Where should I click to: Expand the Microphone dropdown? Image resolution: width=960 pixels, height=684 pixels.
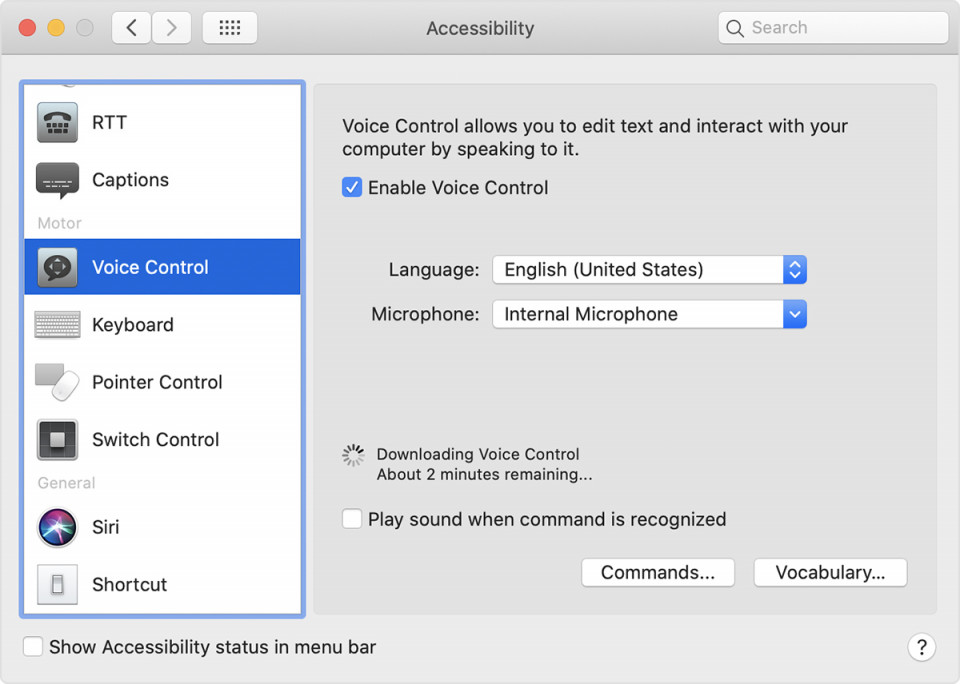point(649,314)
